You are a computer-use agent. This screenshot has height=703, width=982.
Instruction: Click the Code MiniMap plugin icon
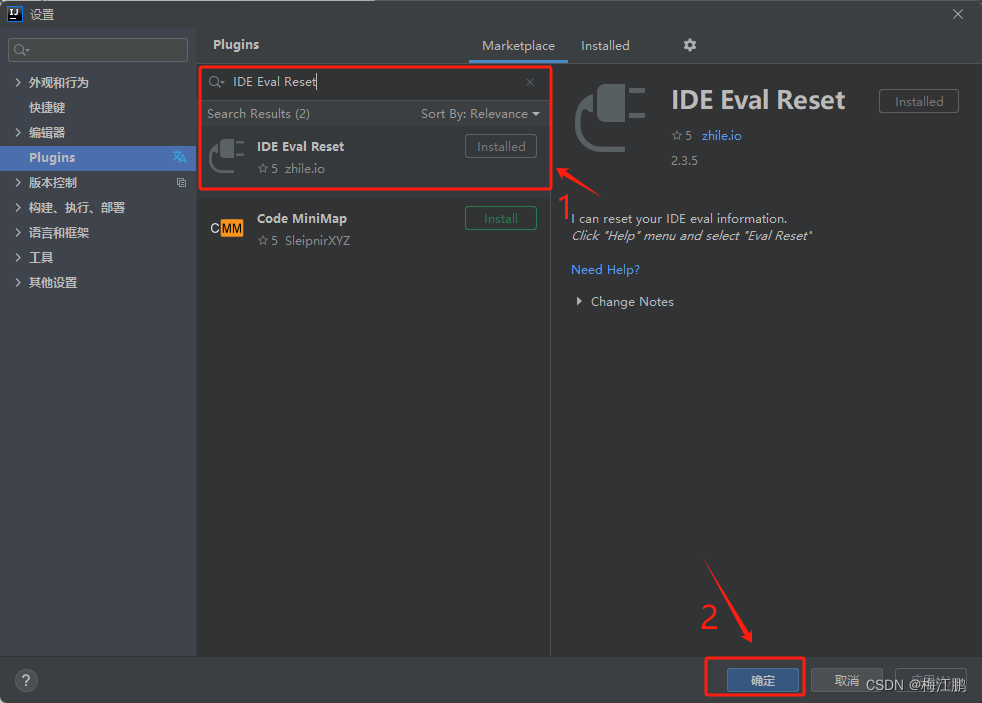(x=227, y=228)
